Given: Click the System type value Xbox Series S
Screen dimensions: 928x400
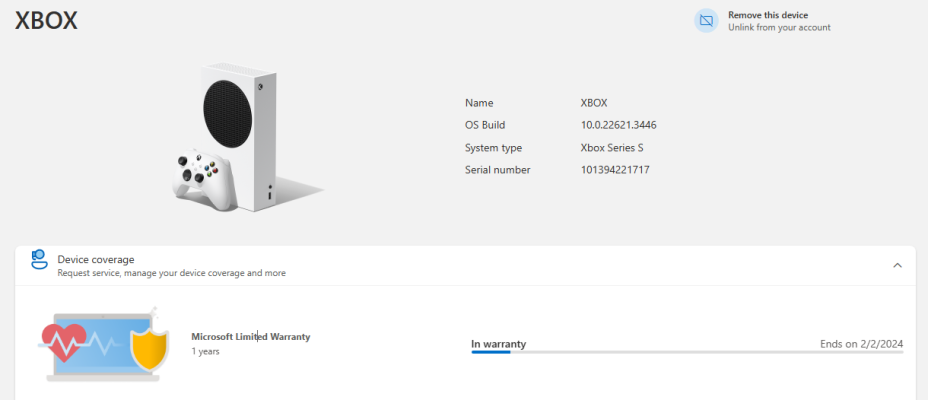Looking at the screenshot, I should tap(612, 148).
